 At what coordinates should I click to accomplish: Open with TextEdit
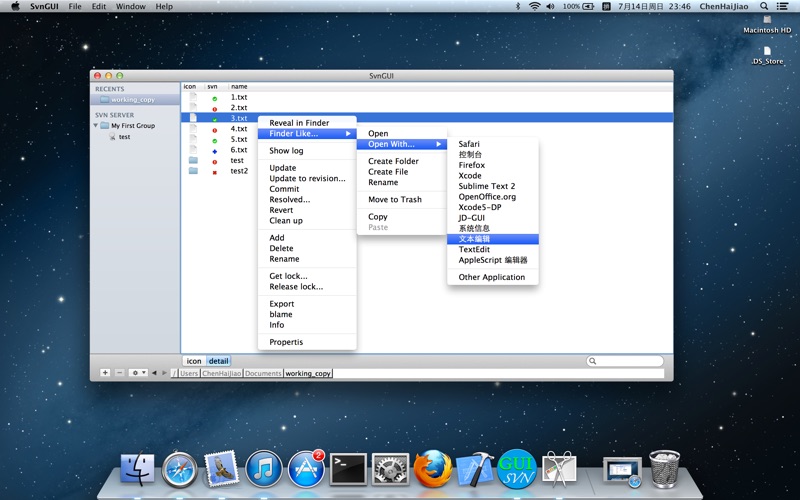[493, 249]
